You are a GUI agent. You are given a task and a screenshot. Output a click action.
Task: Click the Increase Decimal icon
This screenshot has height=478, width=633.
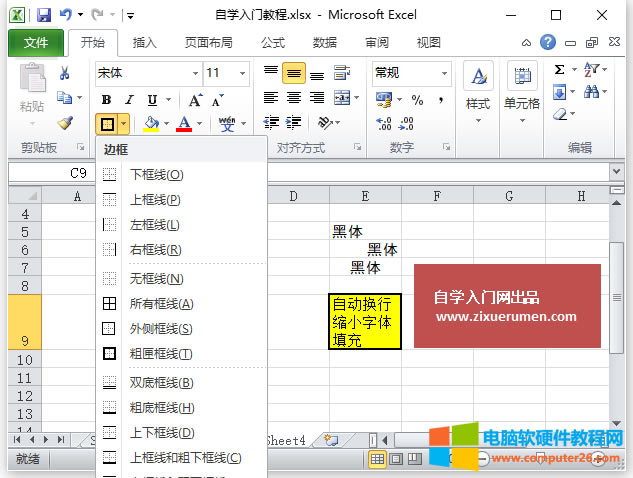(x=384, y=123)
